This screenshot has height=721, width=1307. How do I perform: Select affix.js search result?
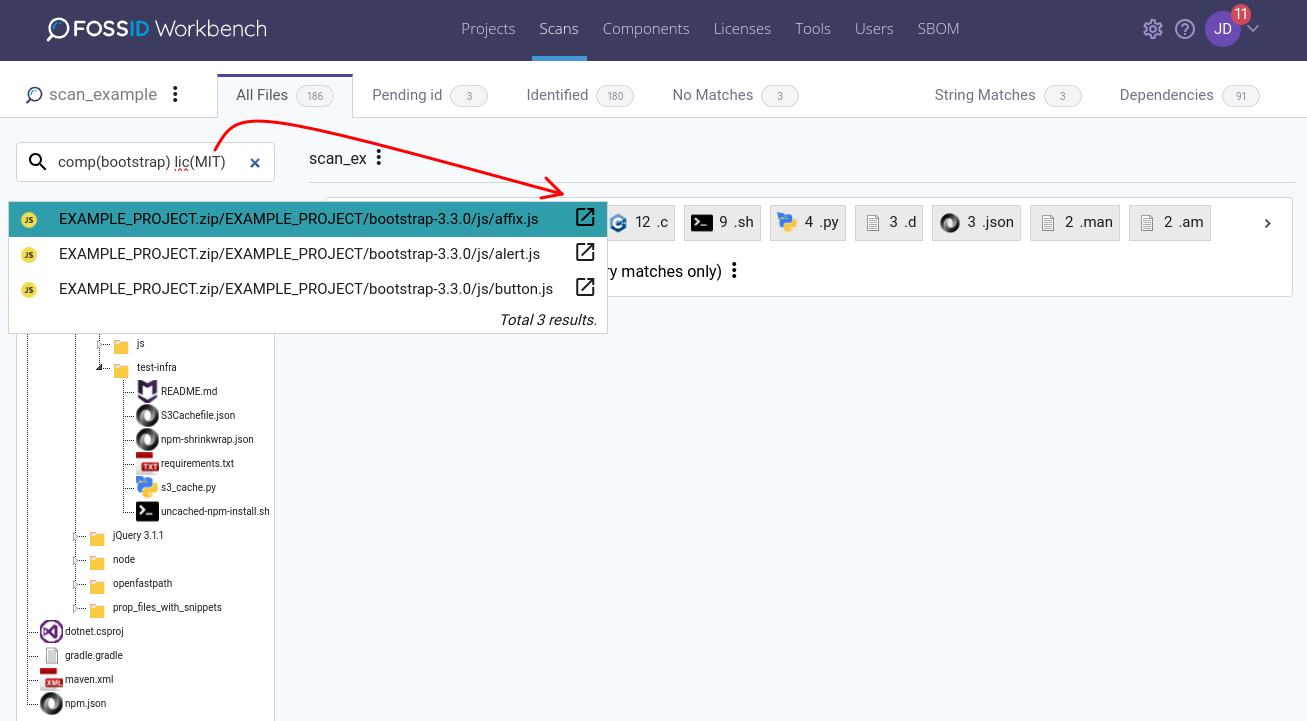[x=308, y=220]
